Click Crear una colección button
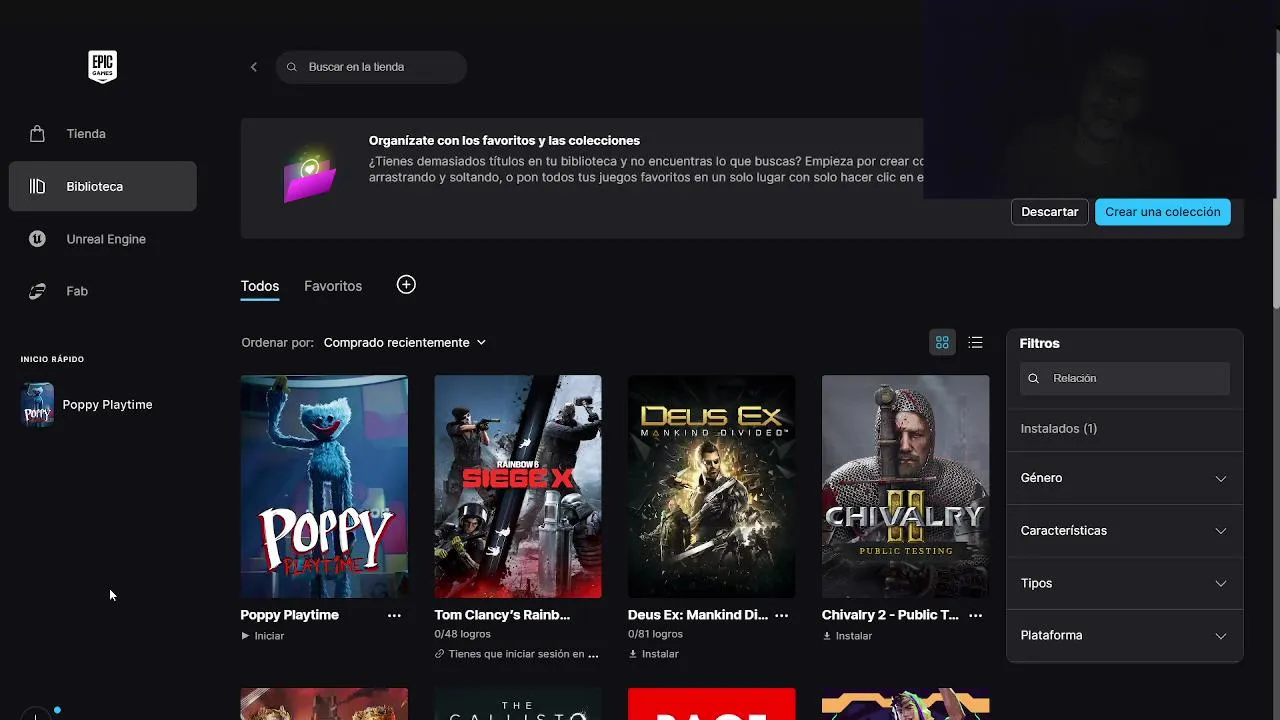Screen dimensions: 1280x720 point(1163,212)
